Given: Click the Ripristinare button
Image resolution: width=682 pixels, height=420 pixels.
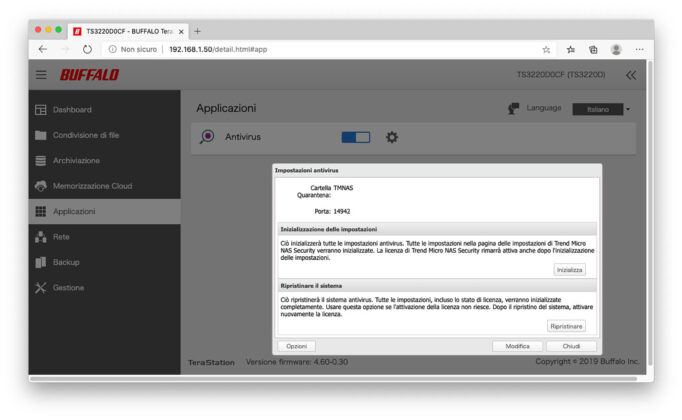Looking at the screenshot, I should (566, 326).
